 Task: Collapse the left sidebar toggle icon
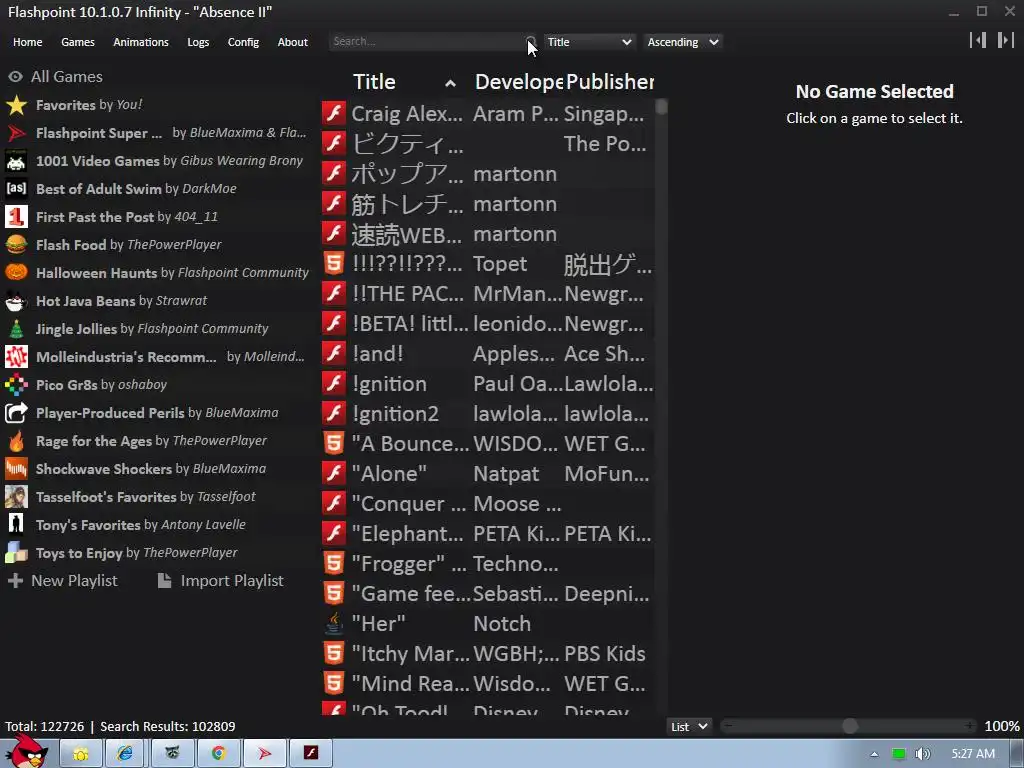(978, 40)
